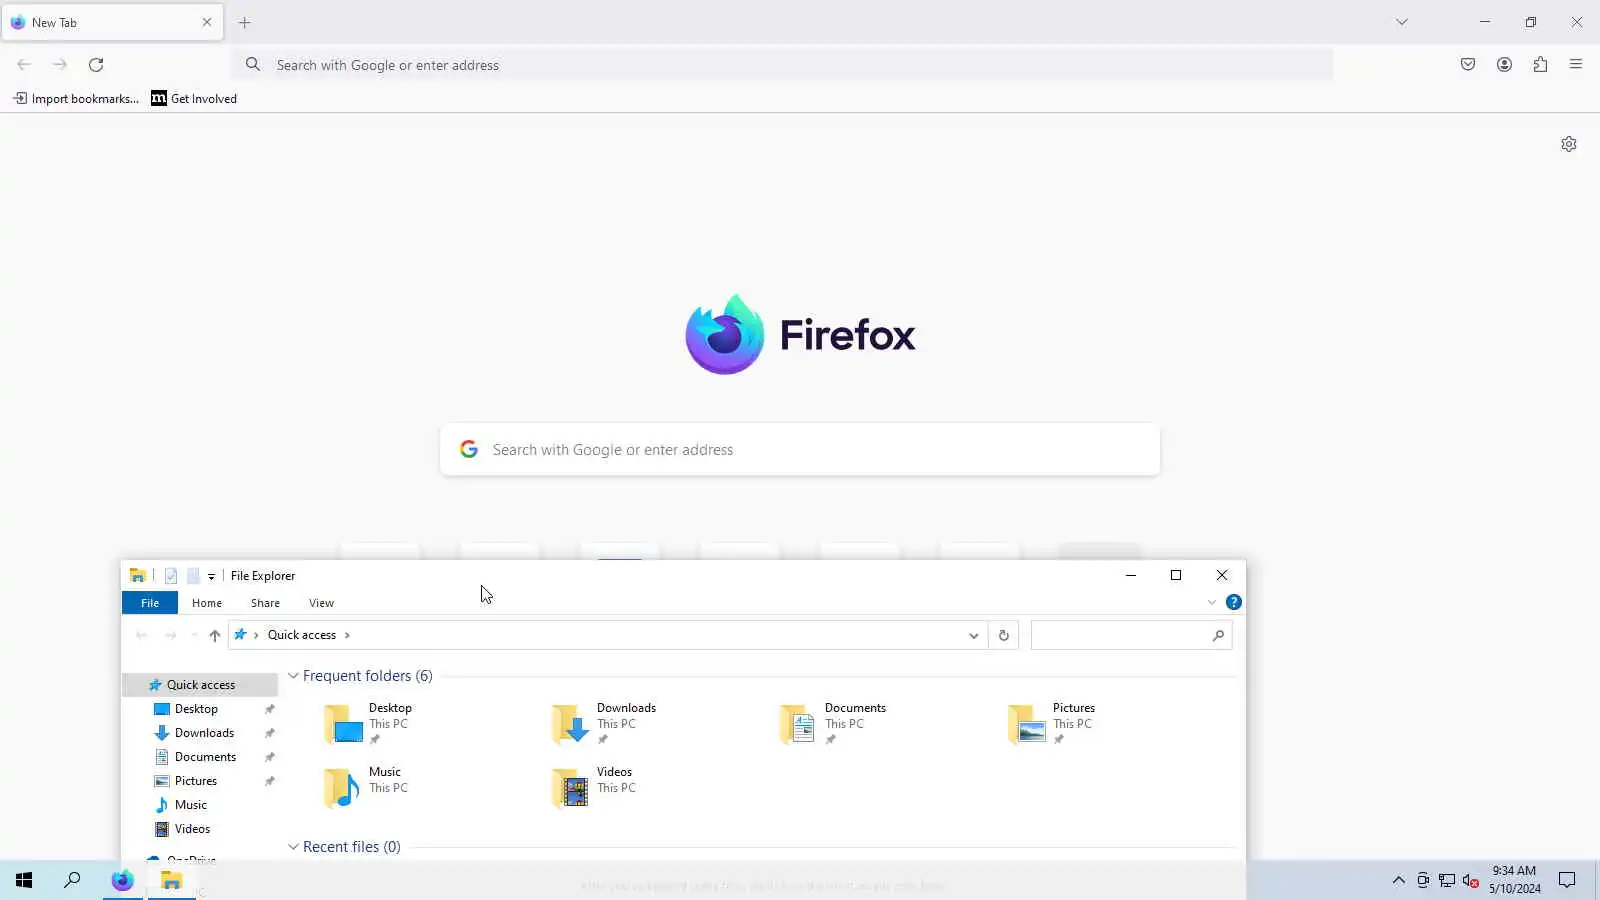Screen dimensions: 1600x900
Task: Expand the File Explorer ribbon chevron
Action: coord(1212,602)
